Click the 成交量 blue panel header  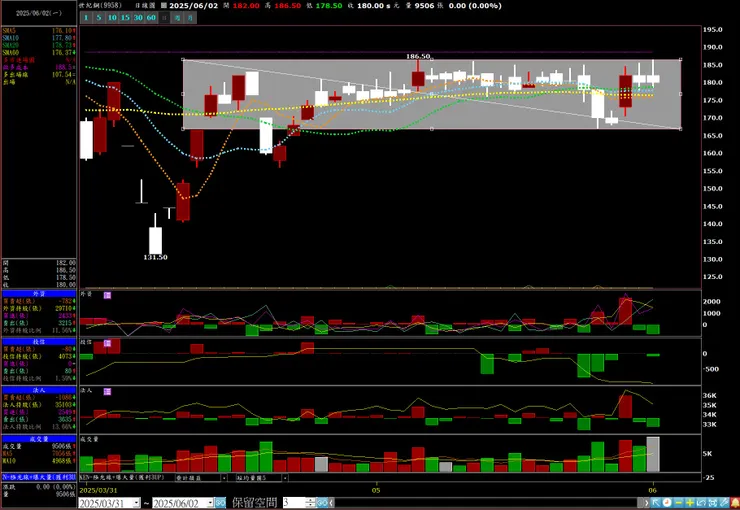39,439
